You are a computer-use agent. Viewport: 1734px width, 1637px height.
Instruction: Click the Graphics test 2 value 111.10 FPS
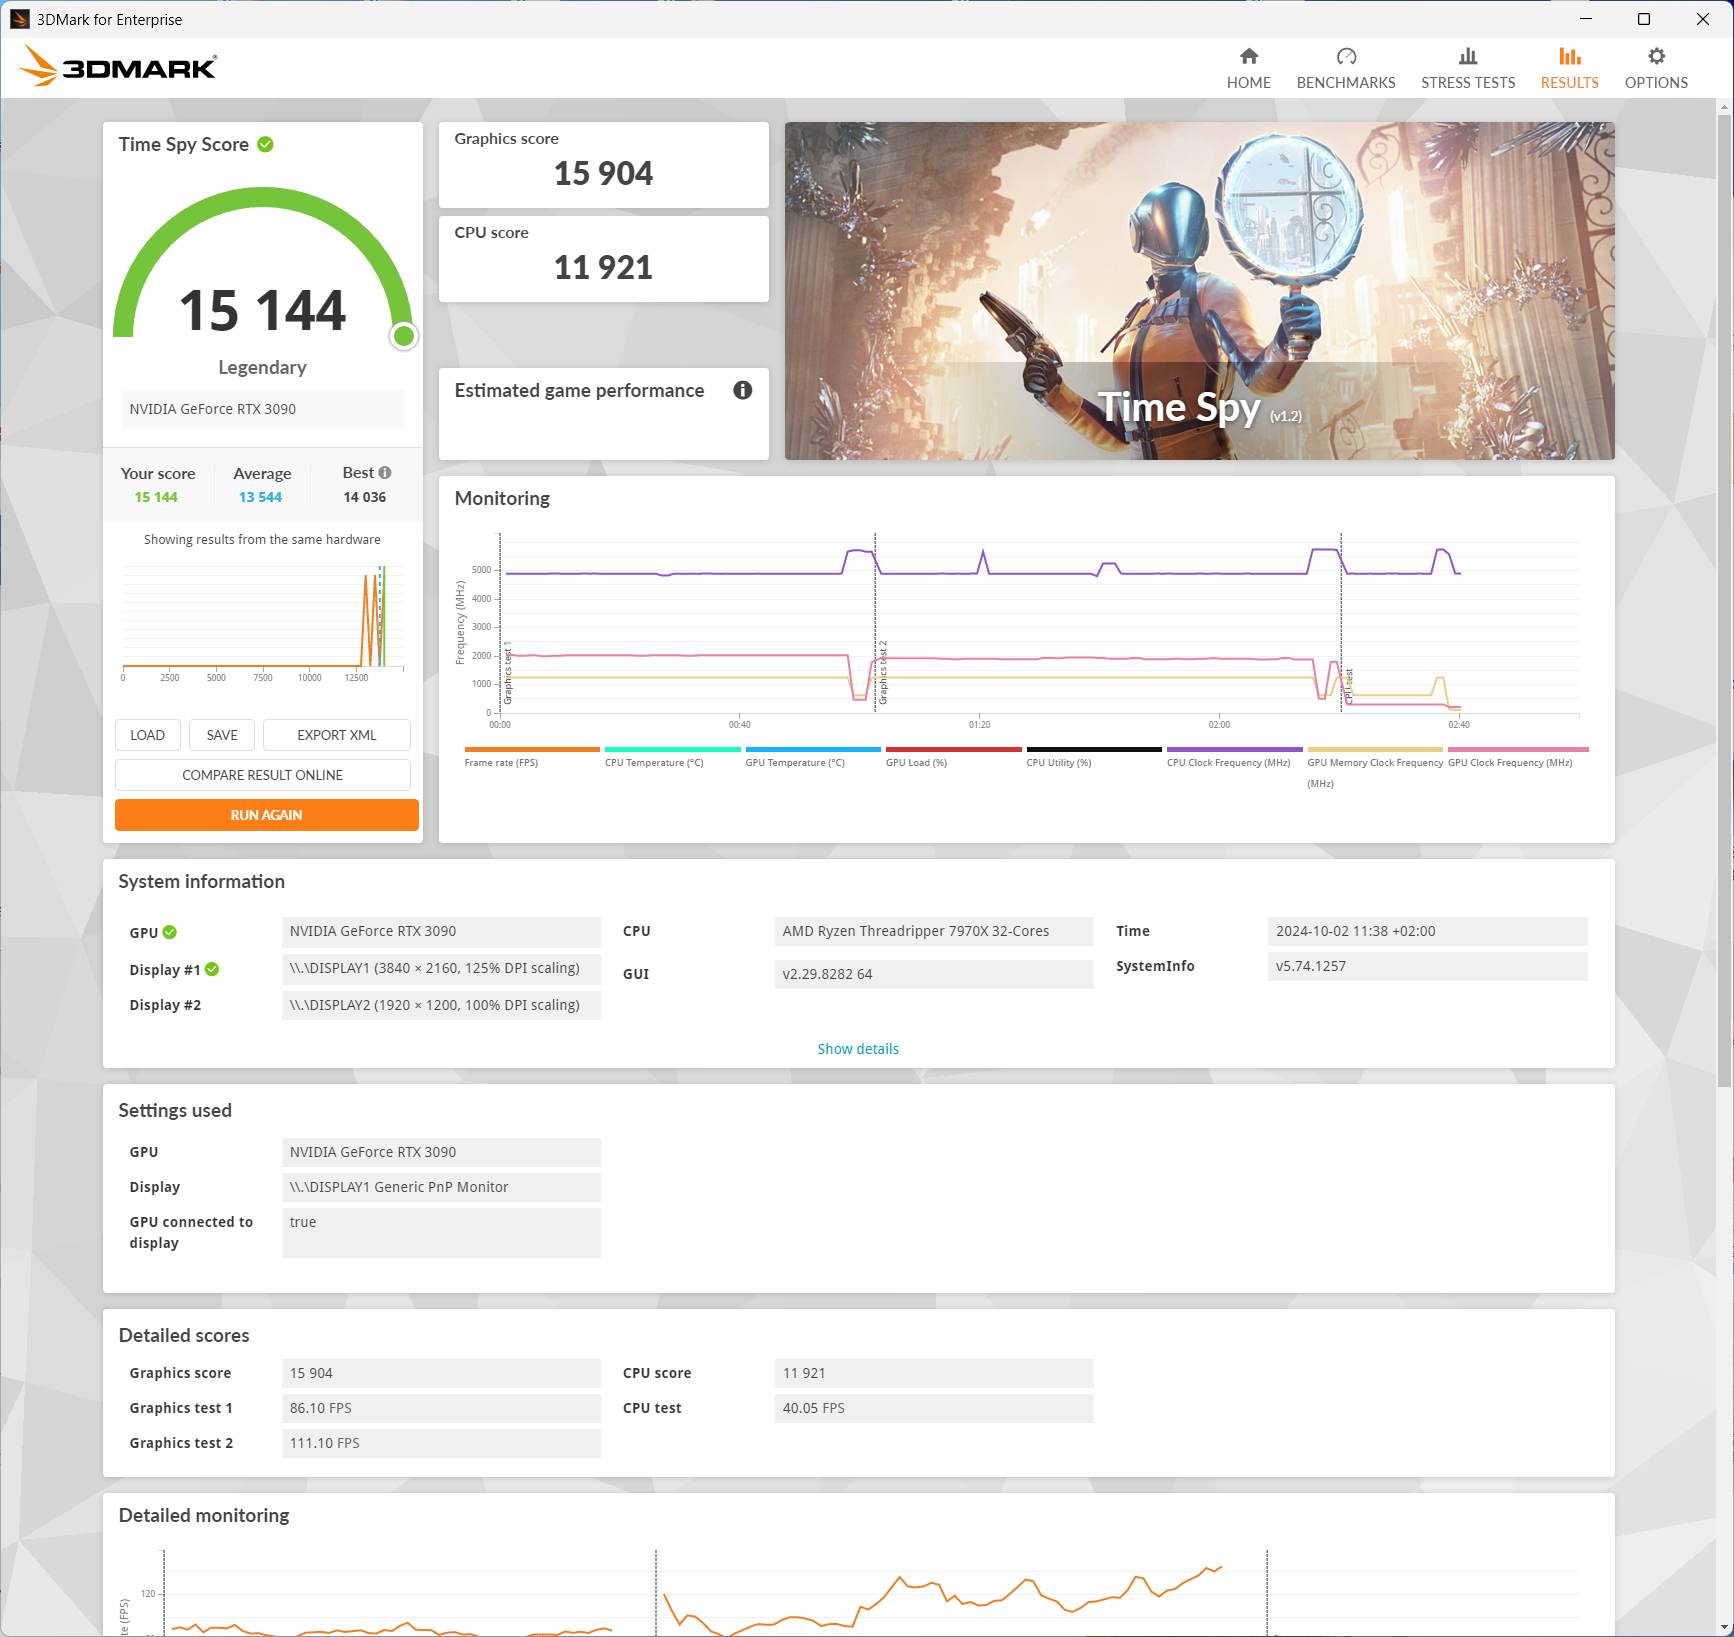pyautogui.click(x=441, y=1443)
